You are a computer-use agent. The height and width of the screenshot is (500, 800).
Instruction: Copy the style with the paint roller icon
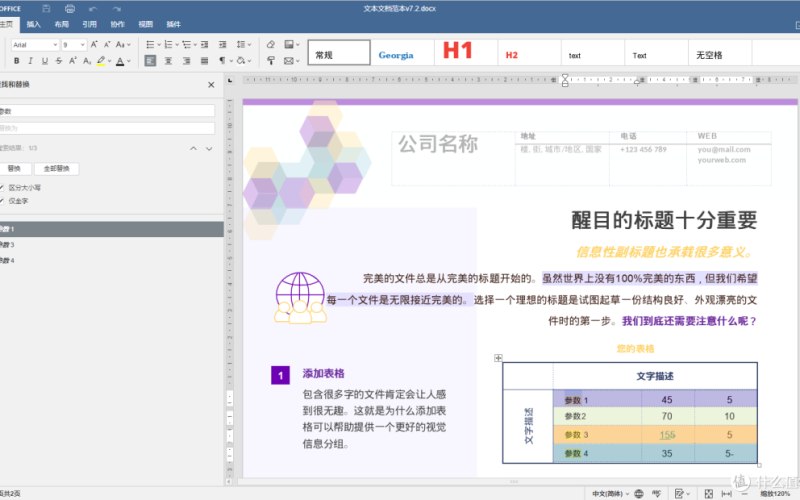click(x=271, y=61)
